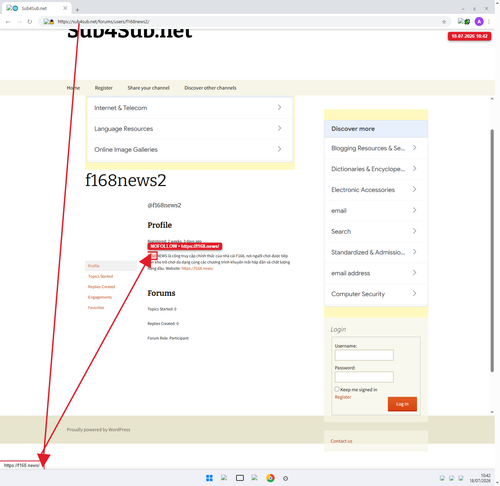
Task: Expand the Search row chevron
Action: (414, 231)
